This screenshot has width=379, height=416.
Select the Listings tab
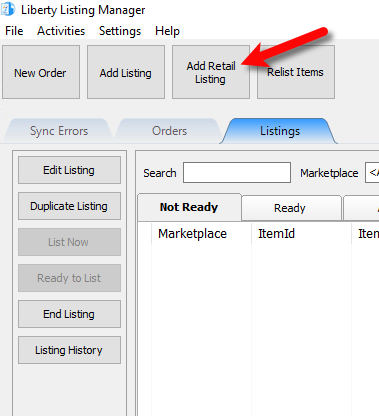click(x=280, y=131)
